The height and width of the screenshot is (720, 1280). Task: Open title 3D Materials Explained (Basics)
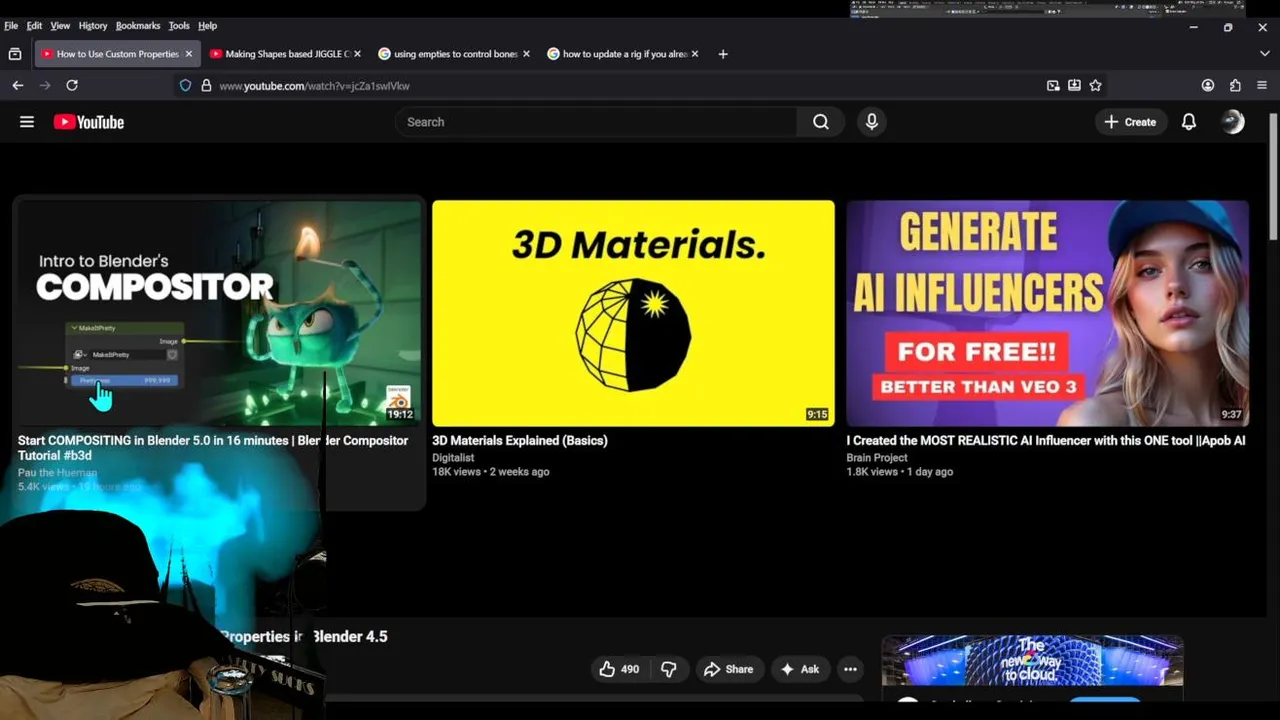(520, 440)
